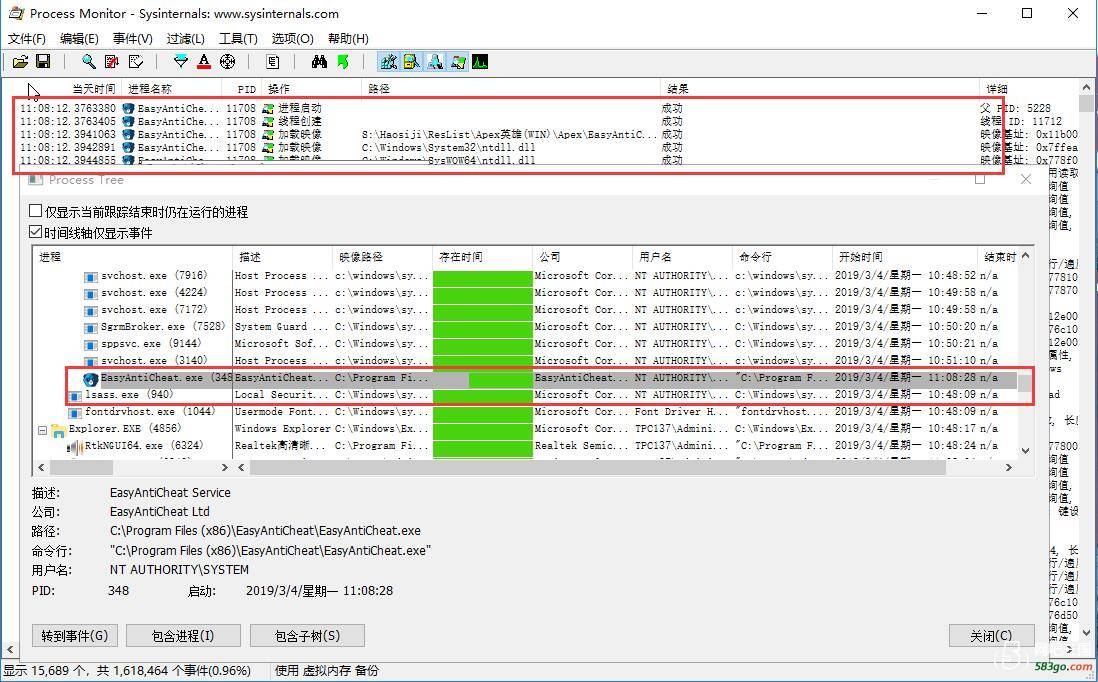Click the 转到事件(G) button

pyautogui.click(x=75, y=636)
